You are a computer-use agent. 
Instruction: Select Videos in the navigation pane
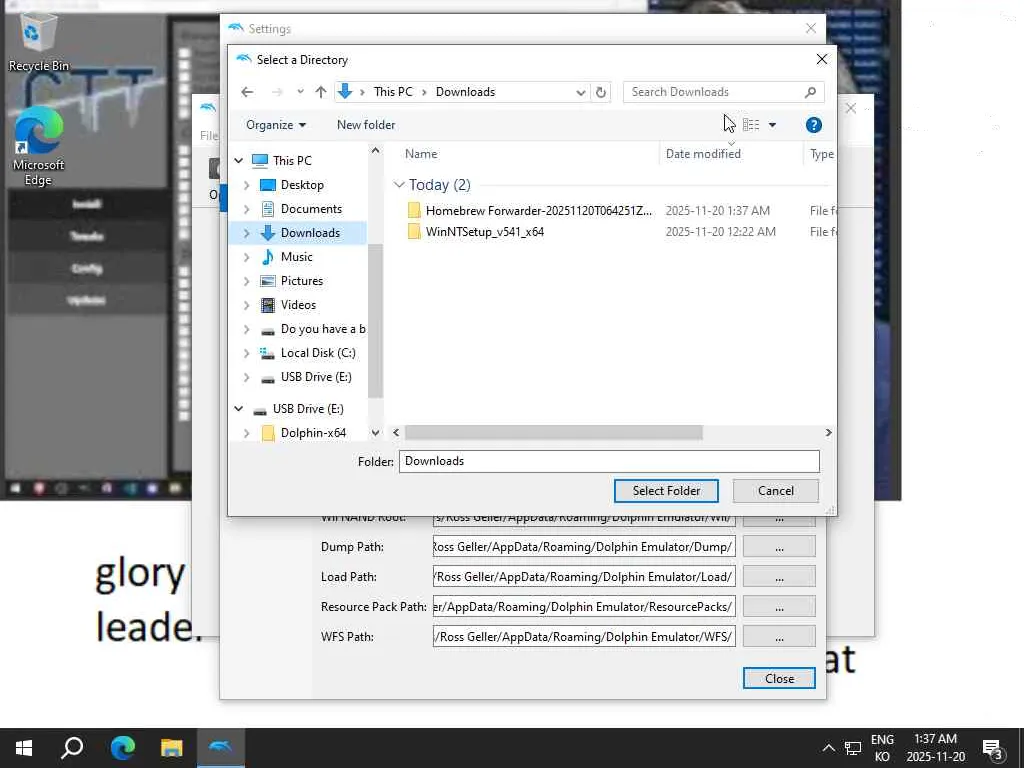(x=298, y=305)
